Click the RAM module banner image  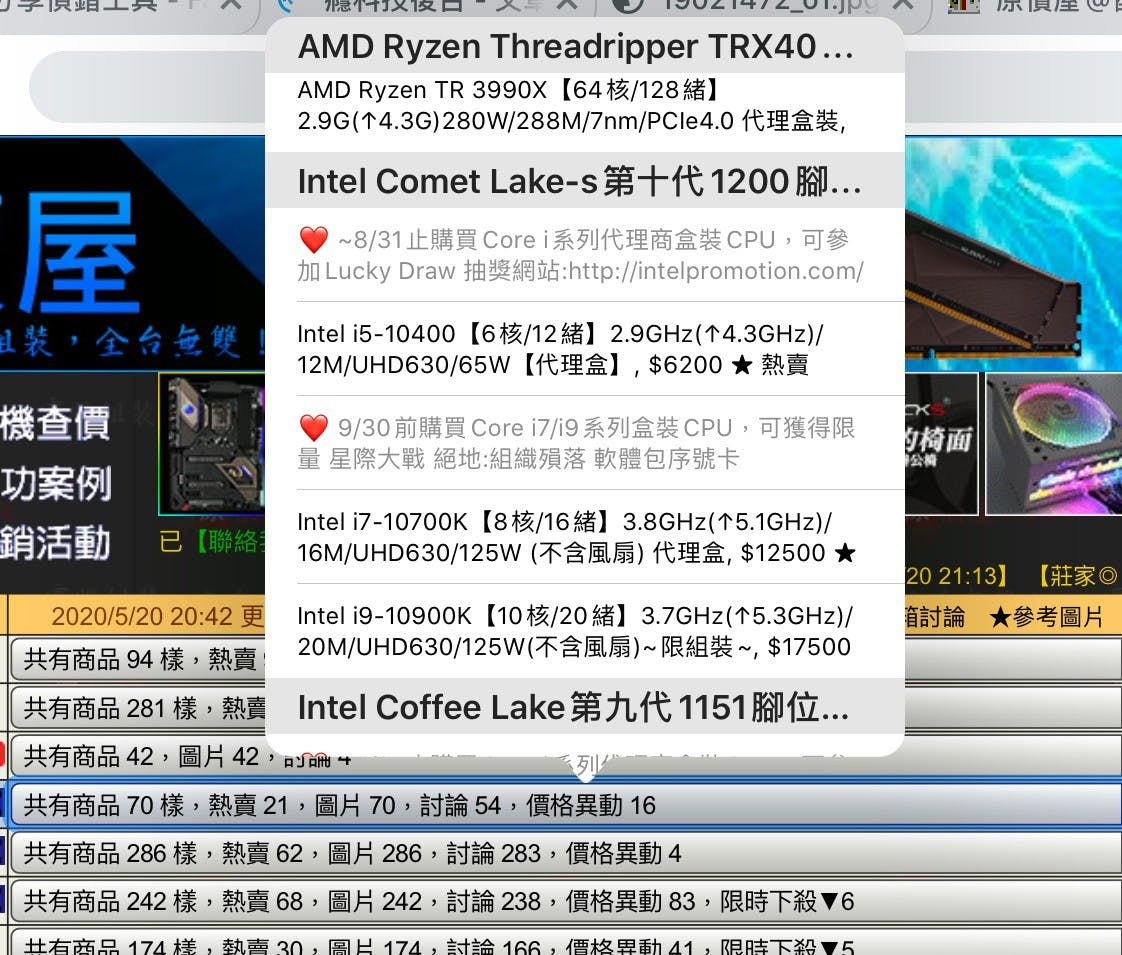1013,253
